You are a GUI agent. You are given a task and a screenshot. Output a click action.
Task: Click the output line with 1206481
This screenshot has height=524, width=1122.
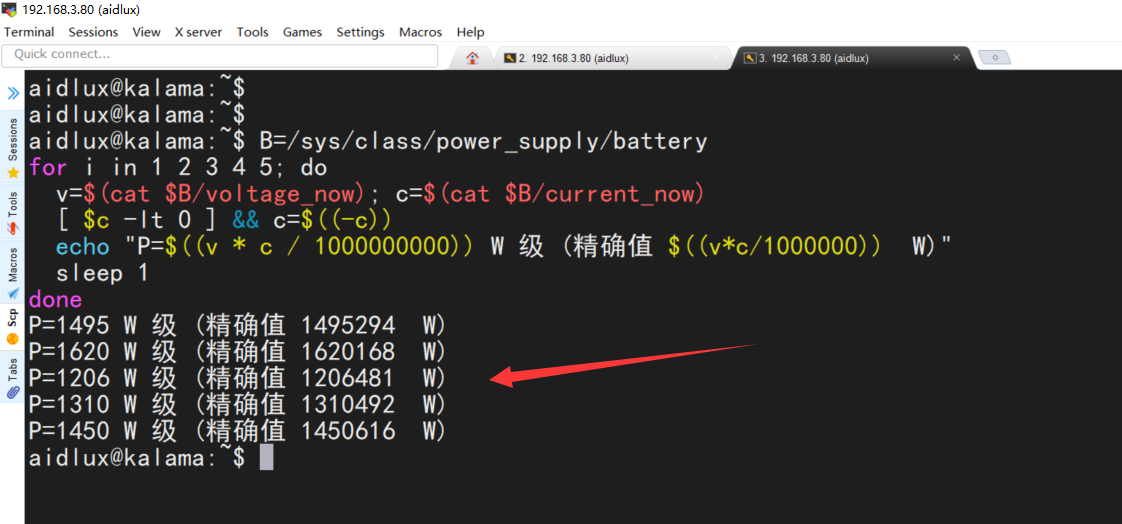coord(237,378)
